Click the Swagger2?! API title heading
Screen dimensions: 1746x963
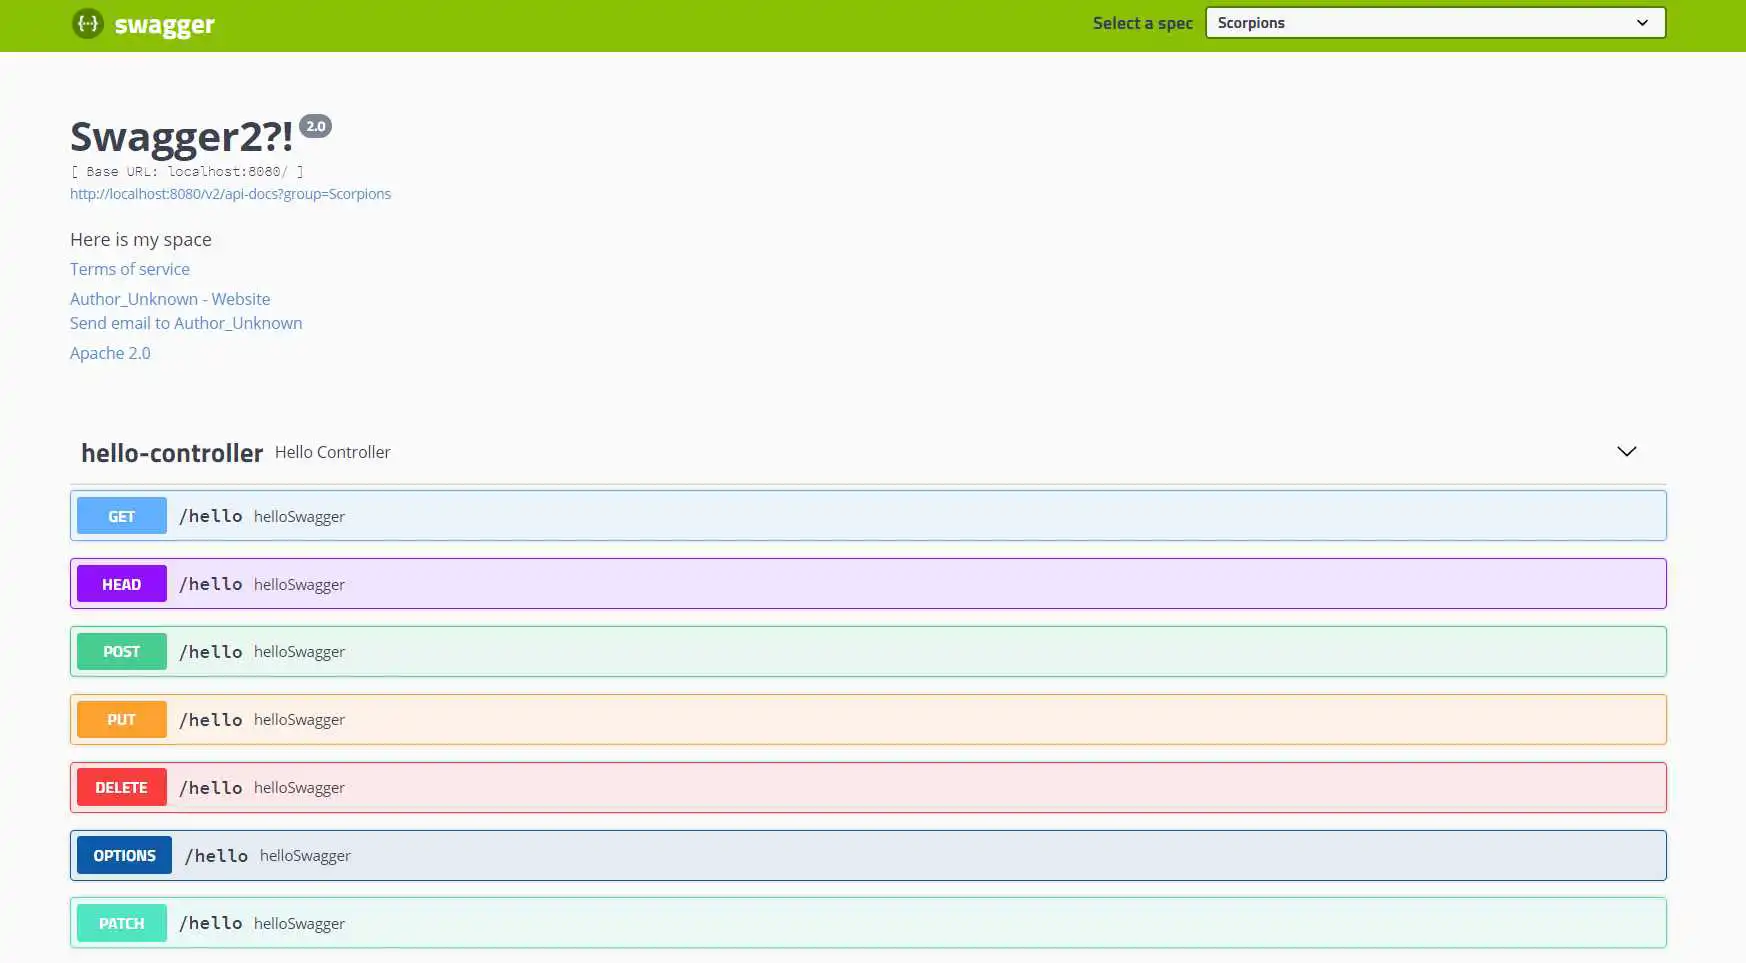tap(181, 137)
